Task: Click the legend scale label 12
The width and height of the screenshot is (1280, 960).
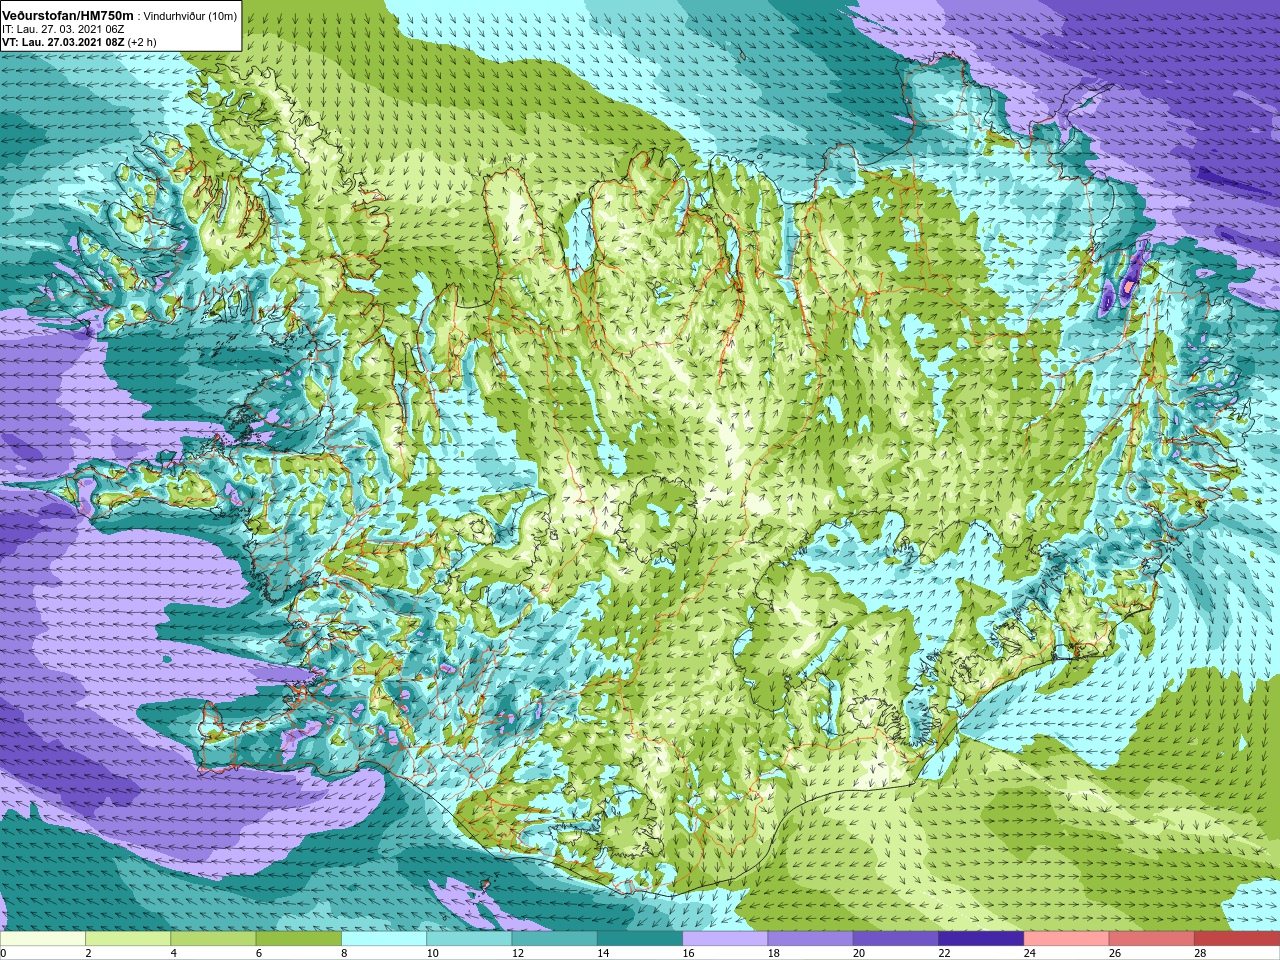Action: 517,953
